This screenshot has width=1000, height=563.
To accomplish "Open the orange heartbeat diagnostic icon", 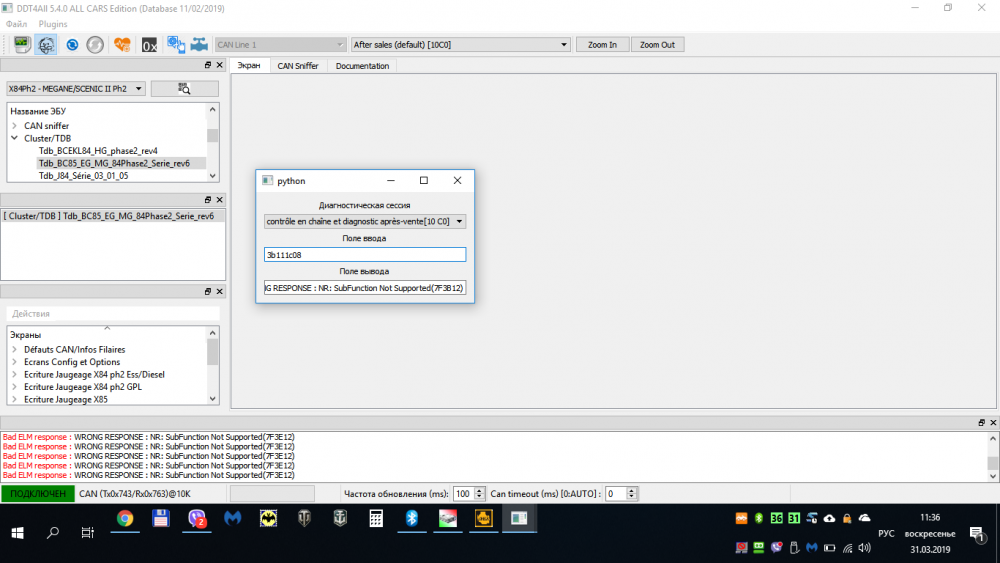I will [122, 45].
